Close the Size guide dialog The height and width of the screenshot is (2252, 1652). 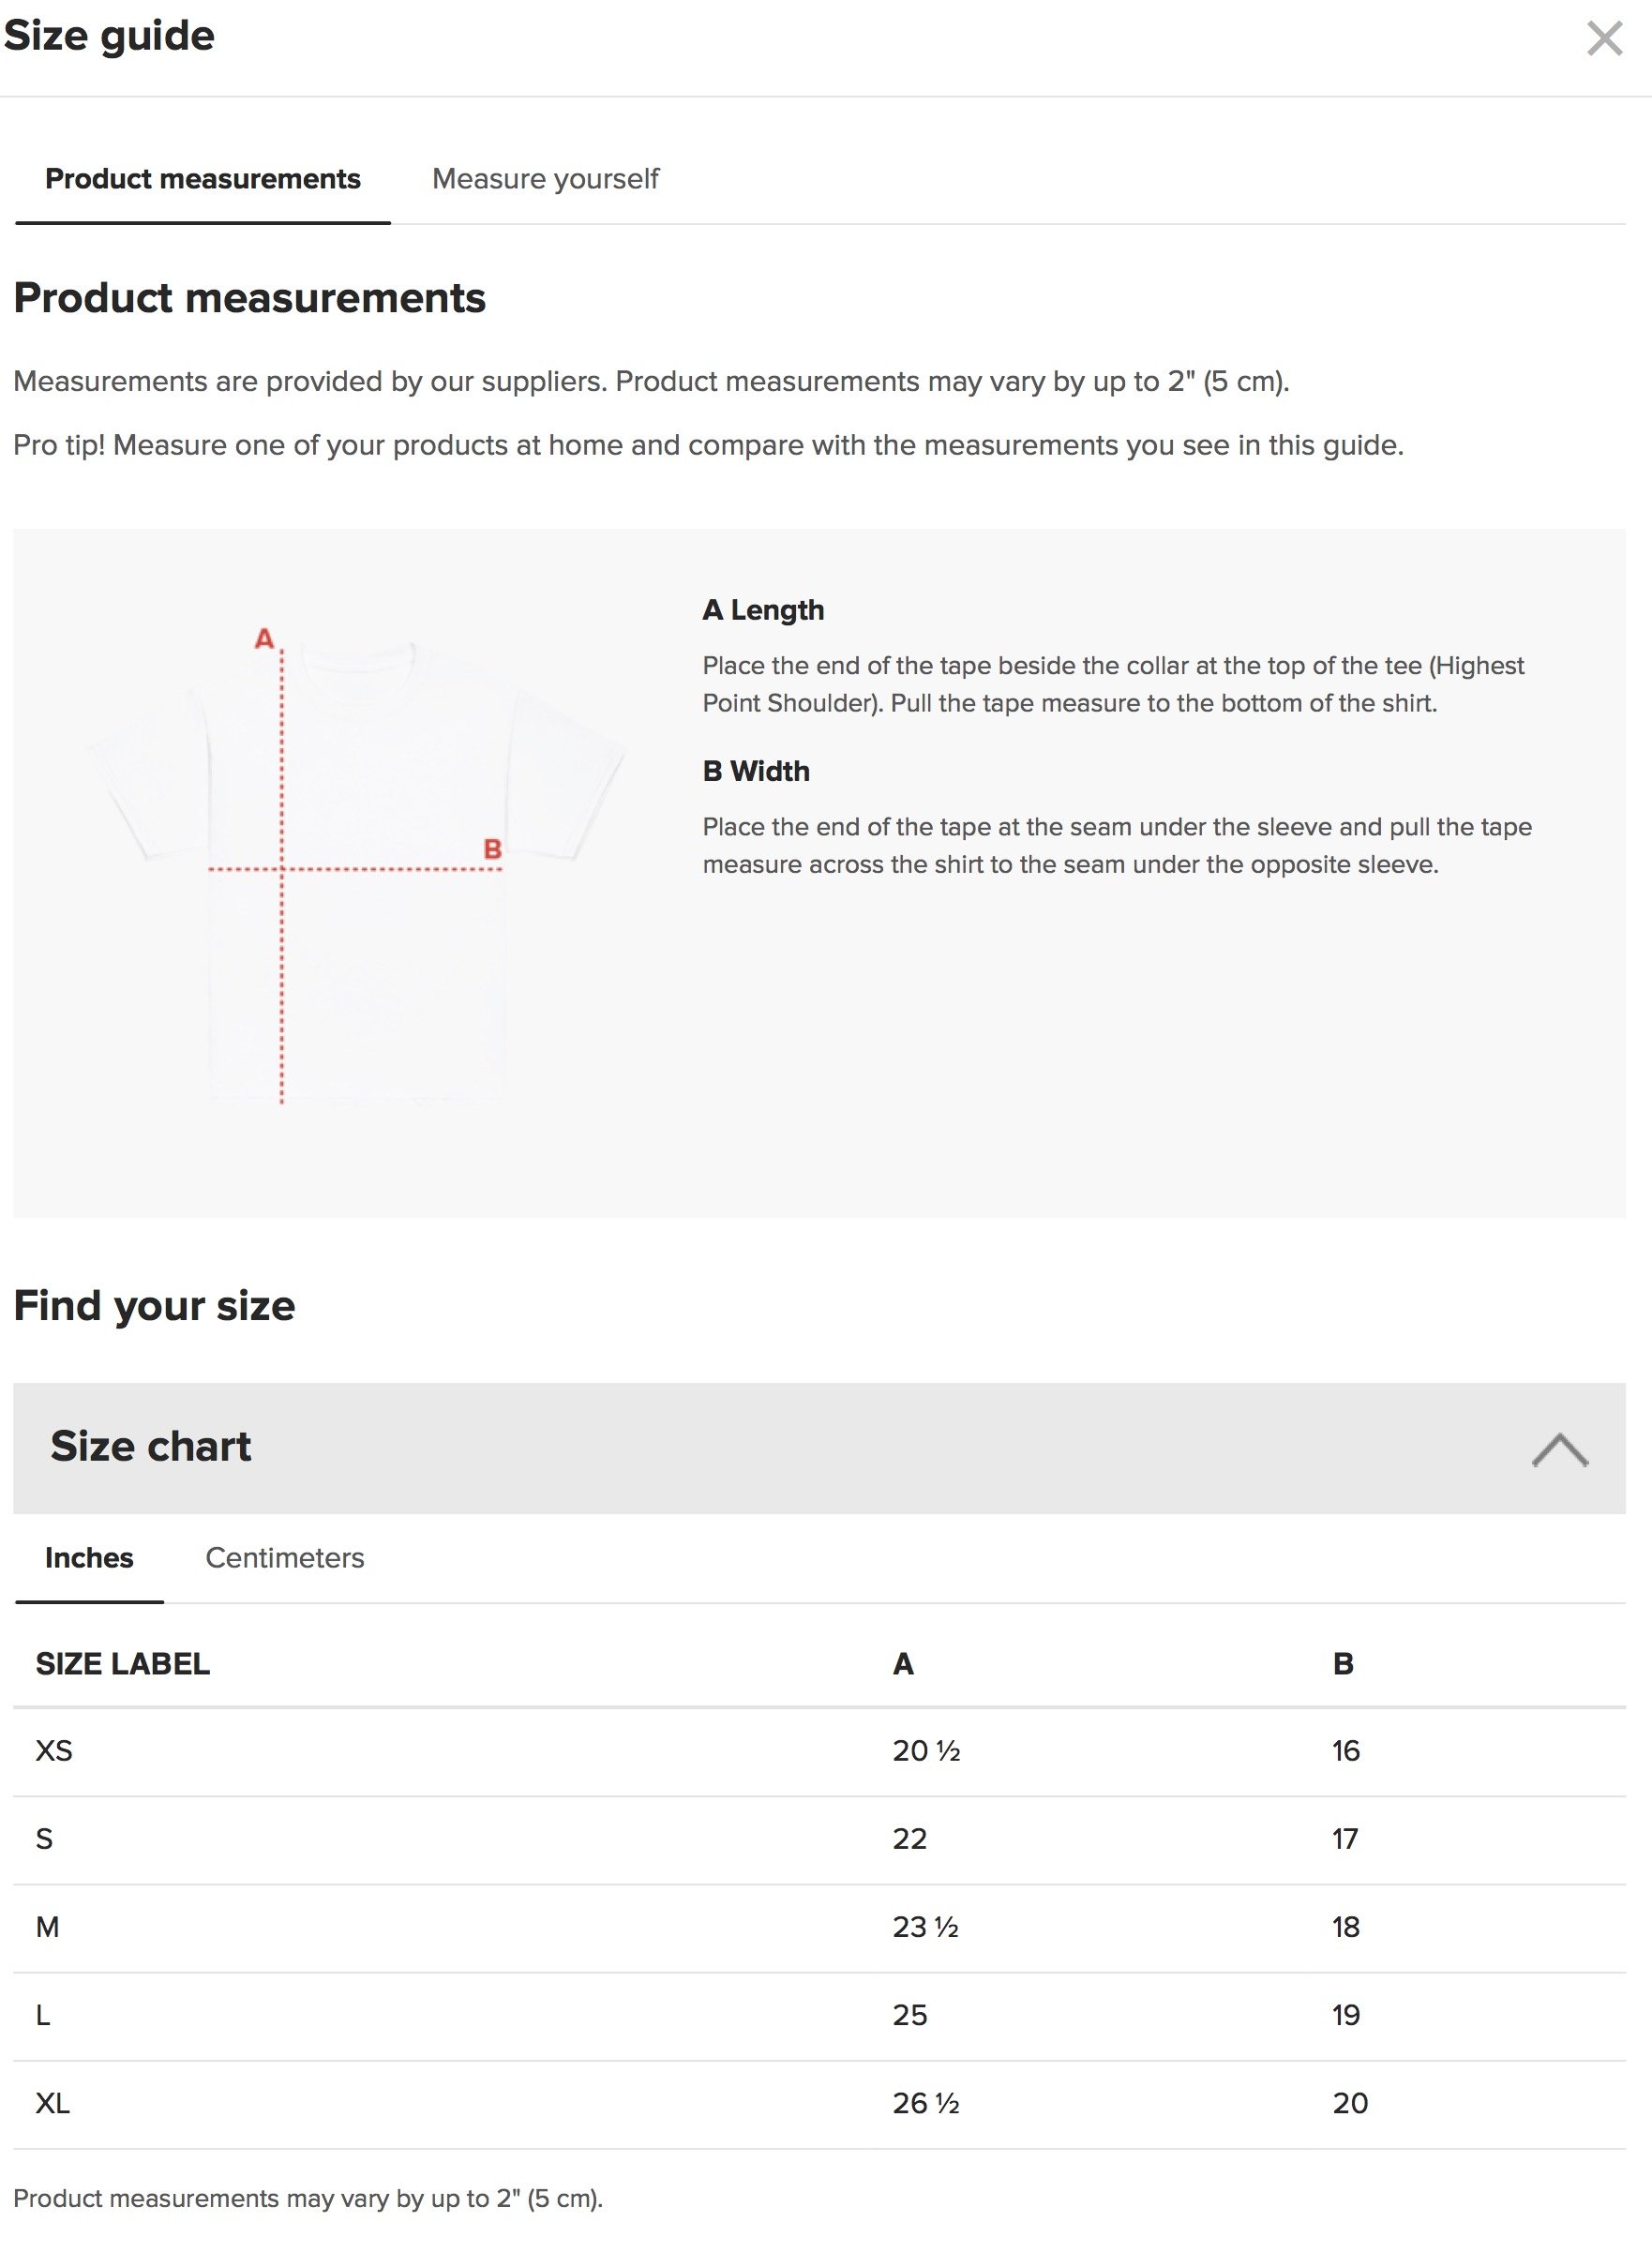(1604, 39)
